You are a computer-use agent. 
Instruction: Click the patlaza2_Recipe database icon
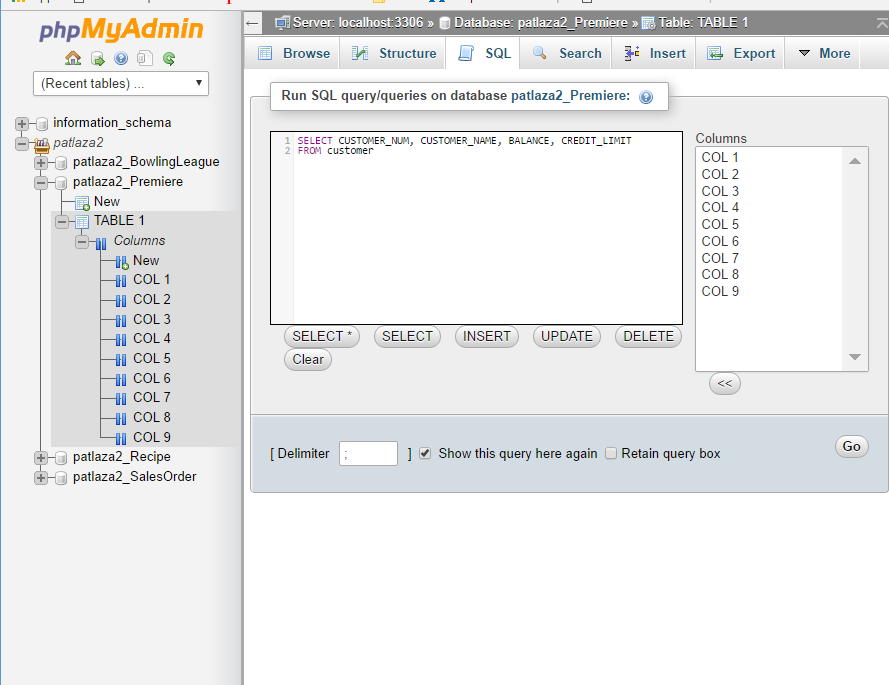click(x=61, y=458)
